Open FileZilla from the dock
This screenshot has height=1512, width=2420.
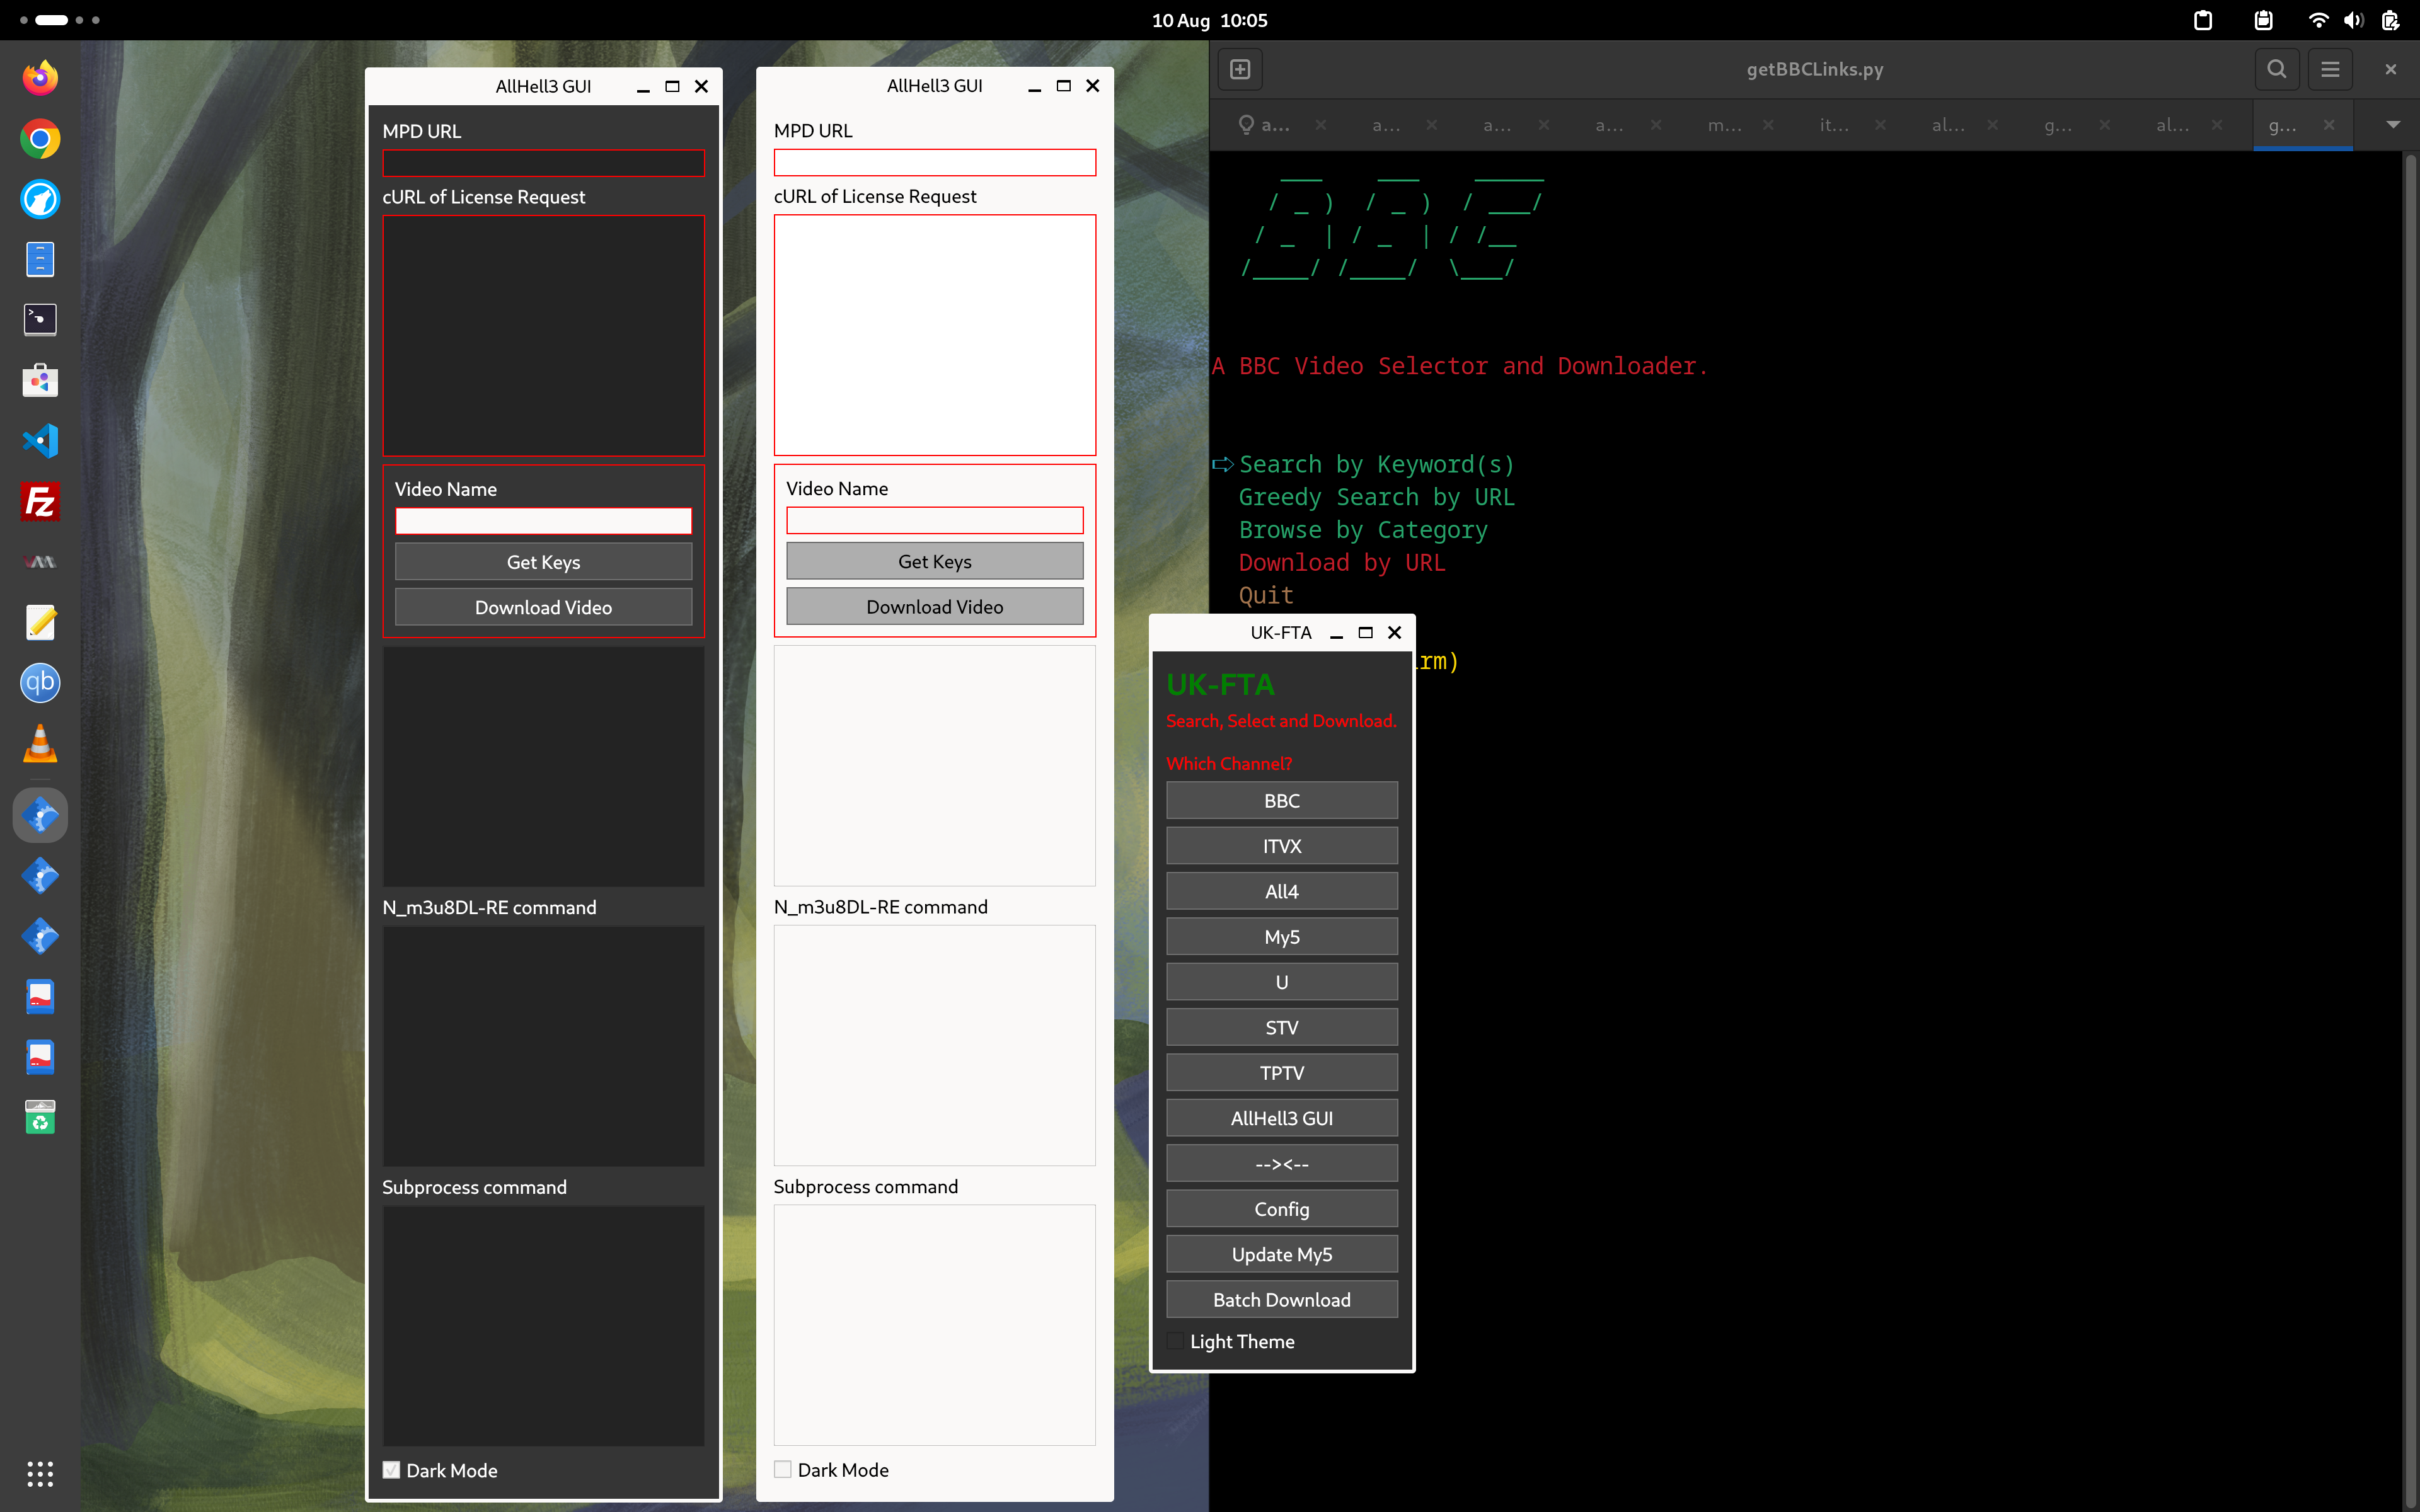pos(40,502)
